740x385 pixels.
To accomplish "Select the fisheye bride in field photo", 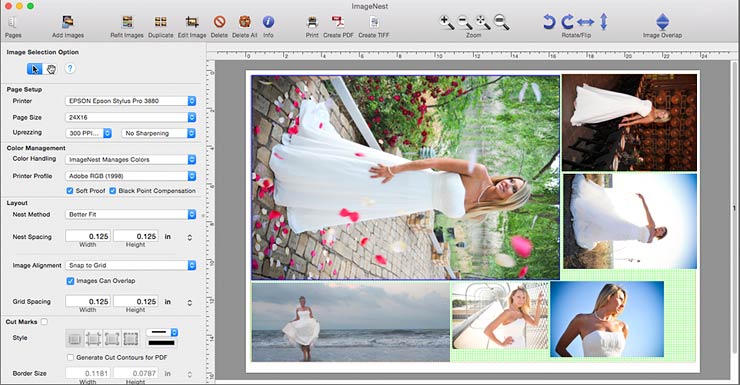I will (x=630, y=221).
